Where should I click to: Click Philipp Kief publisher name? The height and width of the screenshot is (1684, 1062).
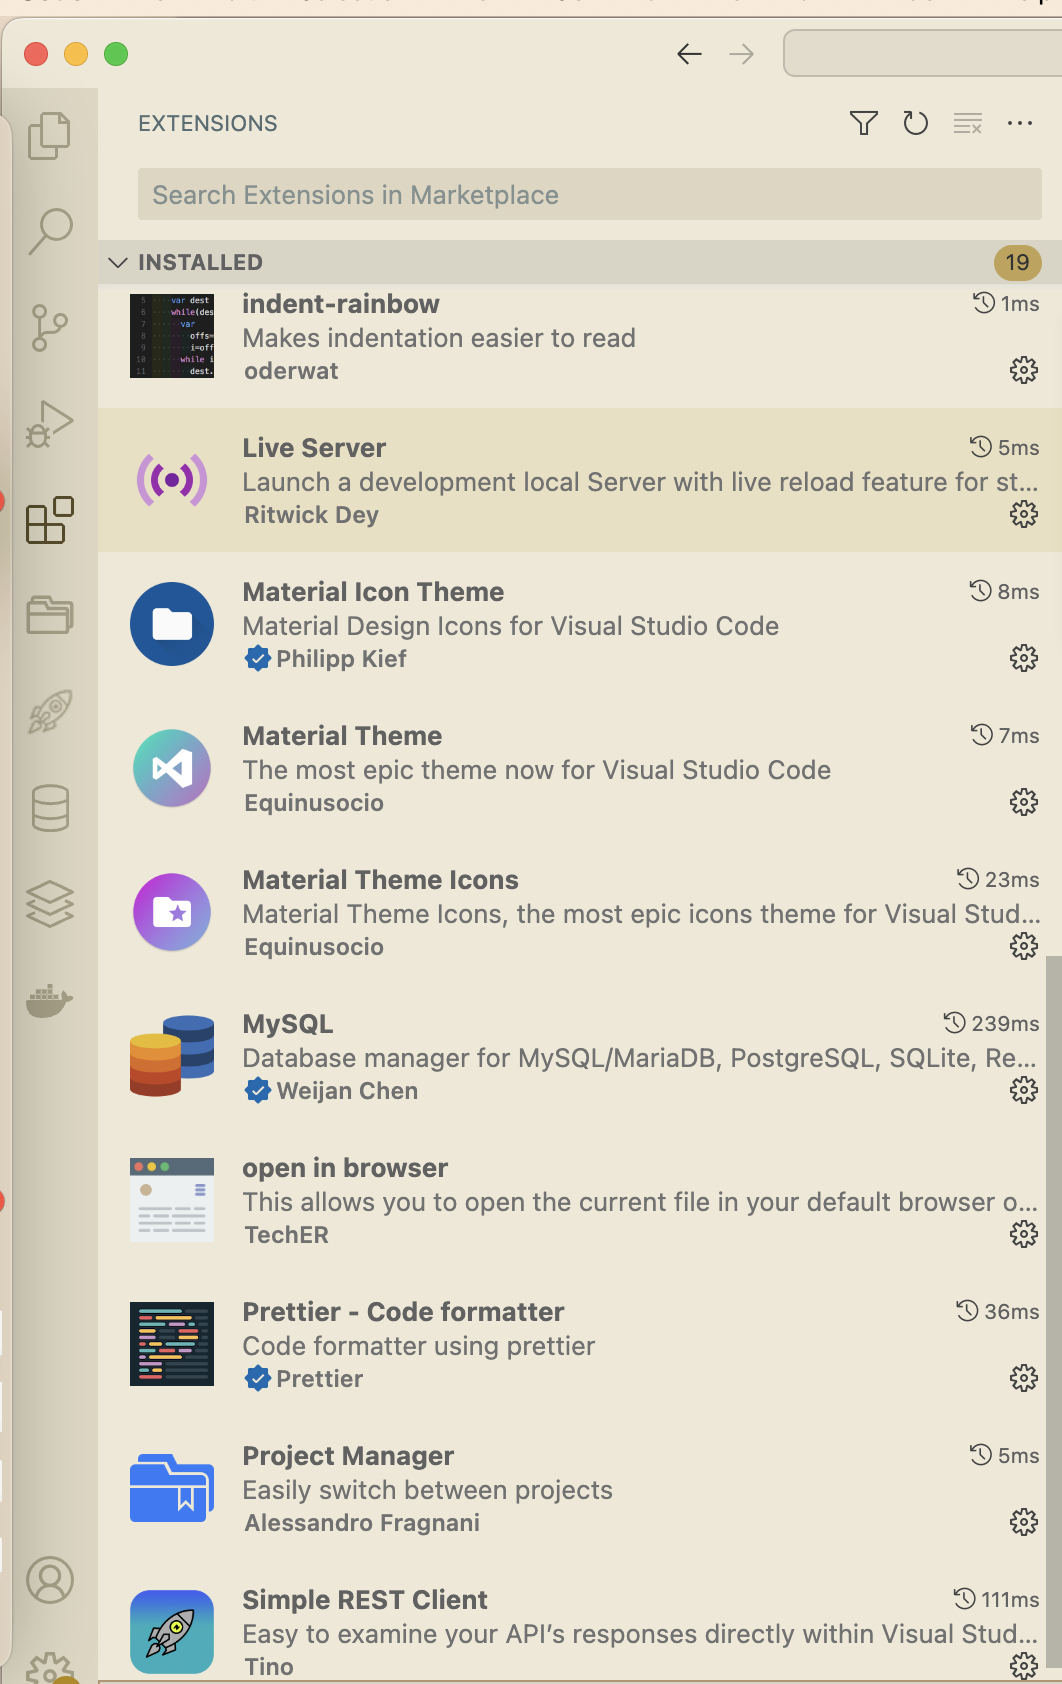(x=341, y=659)
